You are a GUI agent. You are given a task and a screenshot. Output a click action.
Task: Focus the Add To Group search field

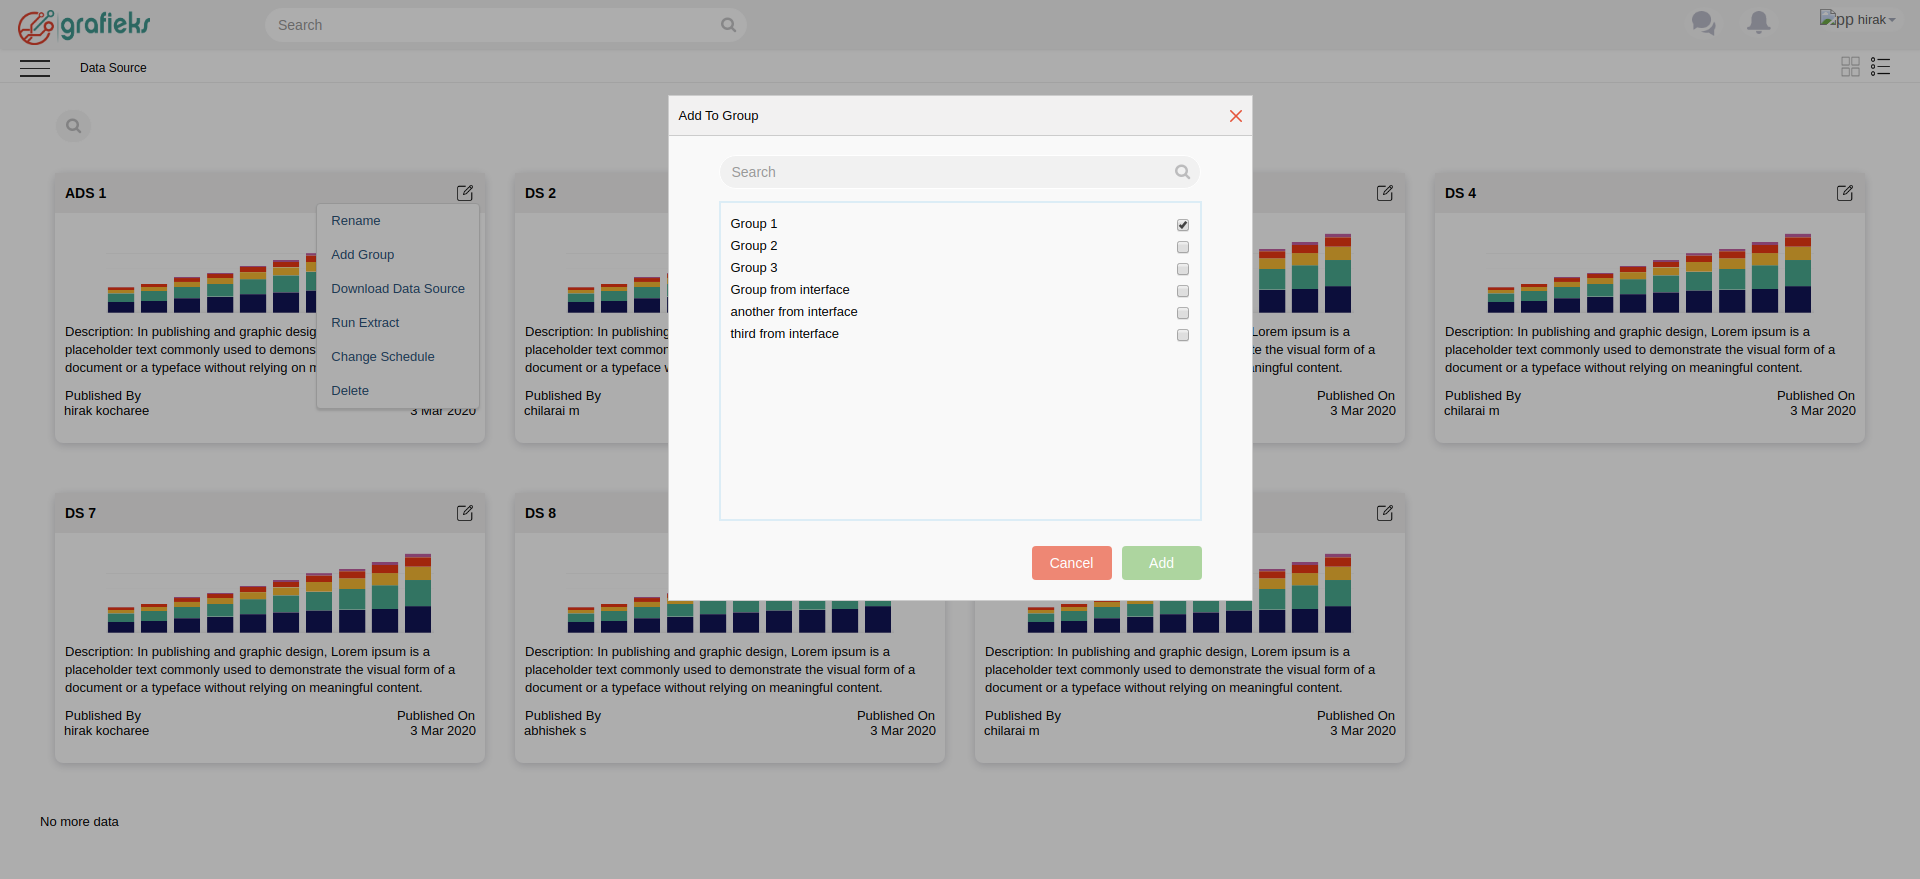[x=950, y=172]
